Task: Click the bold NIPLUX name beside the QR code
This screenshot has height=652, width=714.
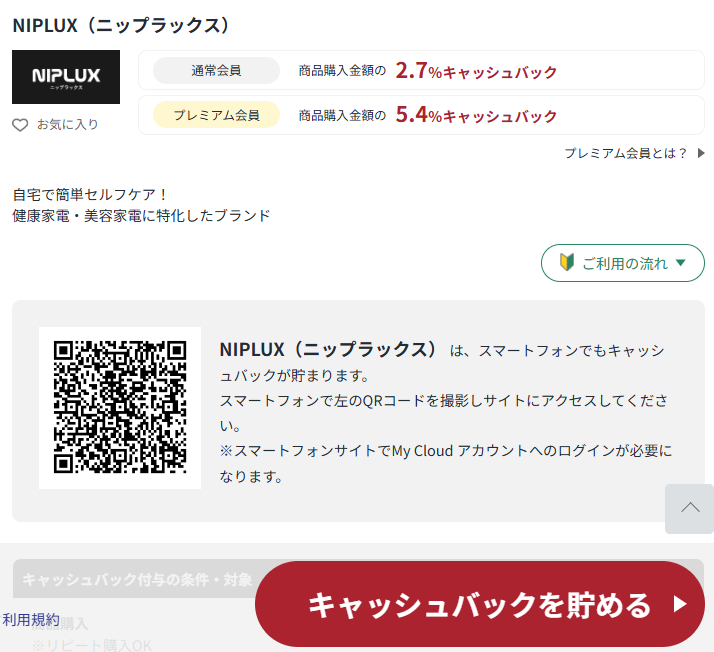Action: pyautogui.click(x=328, y=350)
